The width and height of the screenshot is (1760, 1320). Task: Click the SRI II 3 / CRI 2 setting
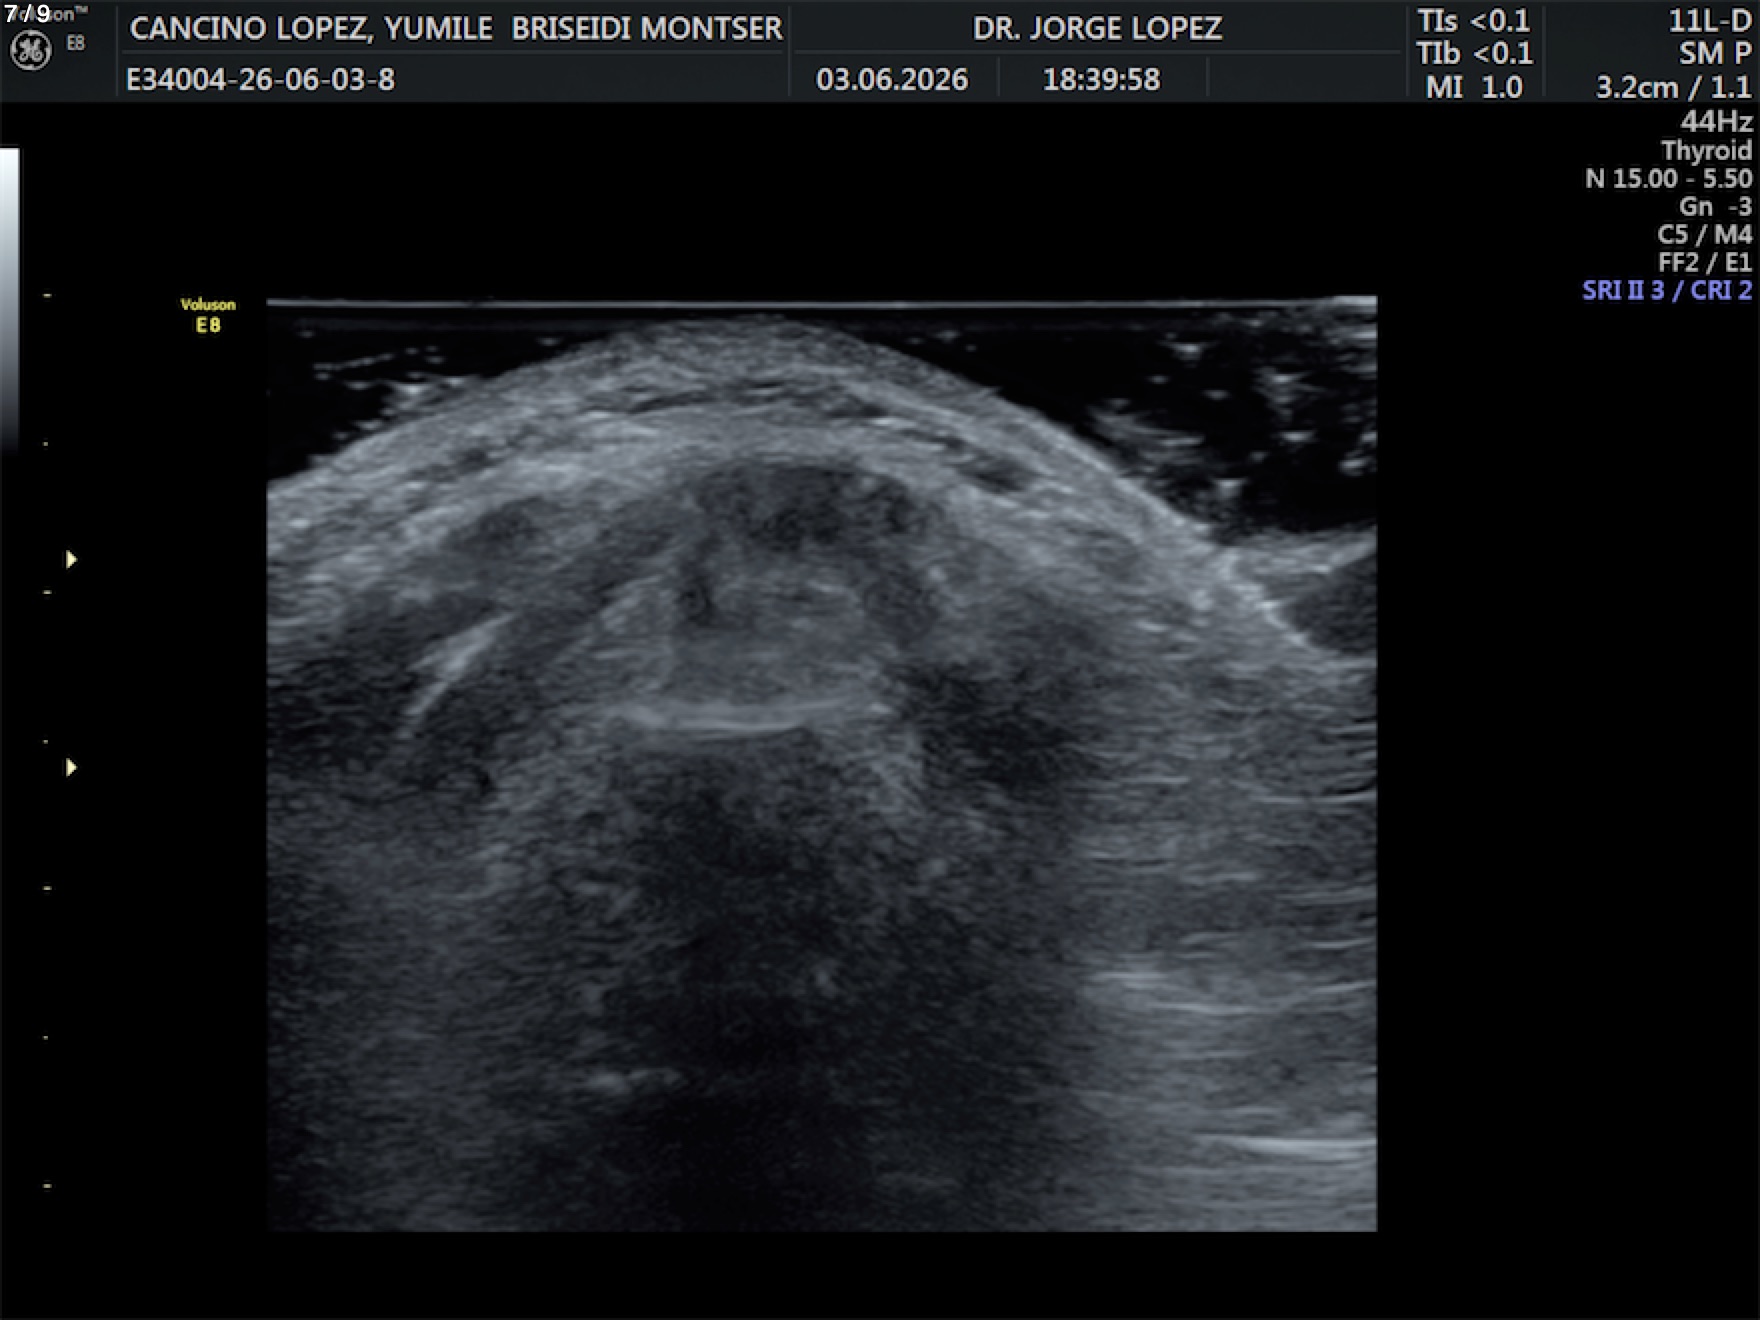(x=1667, y=290)
